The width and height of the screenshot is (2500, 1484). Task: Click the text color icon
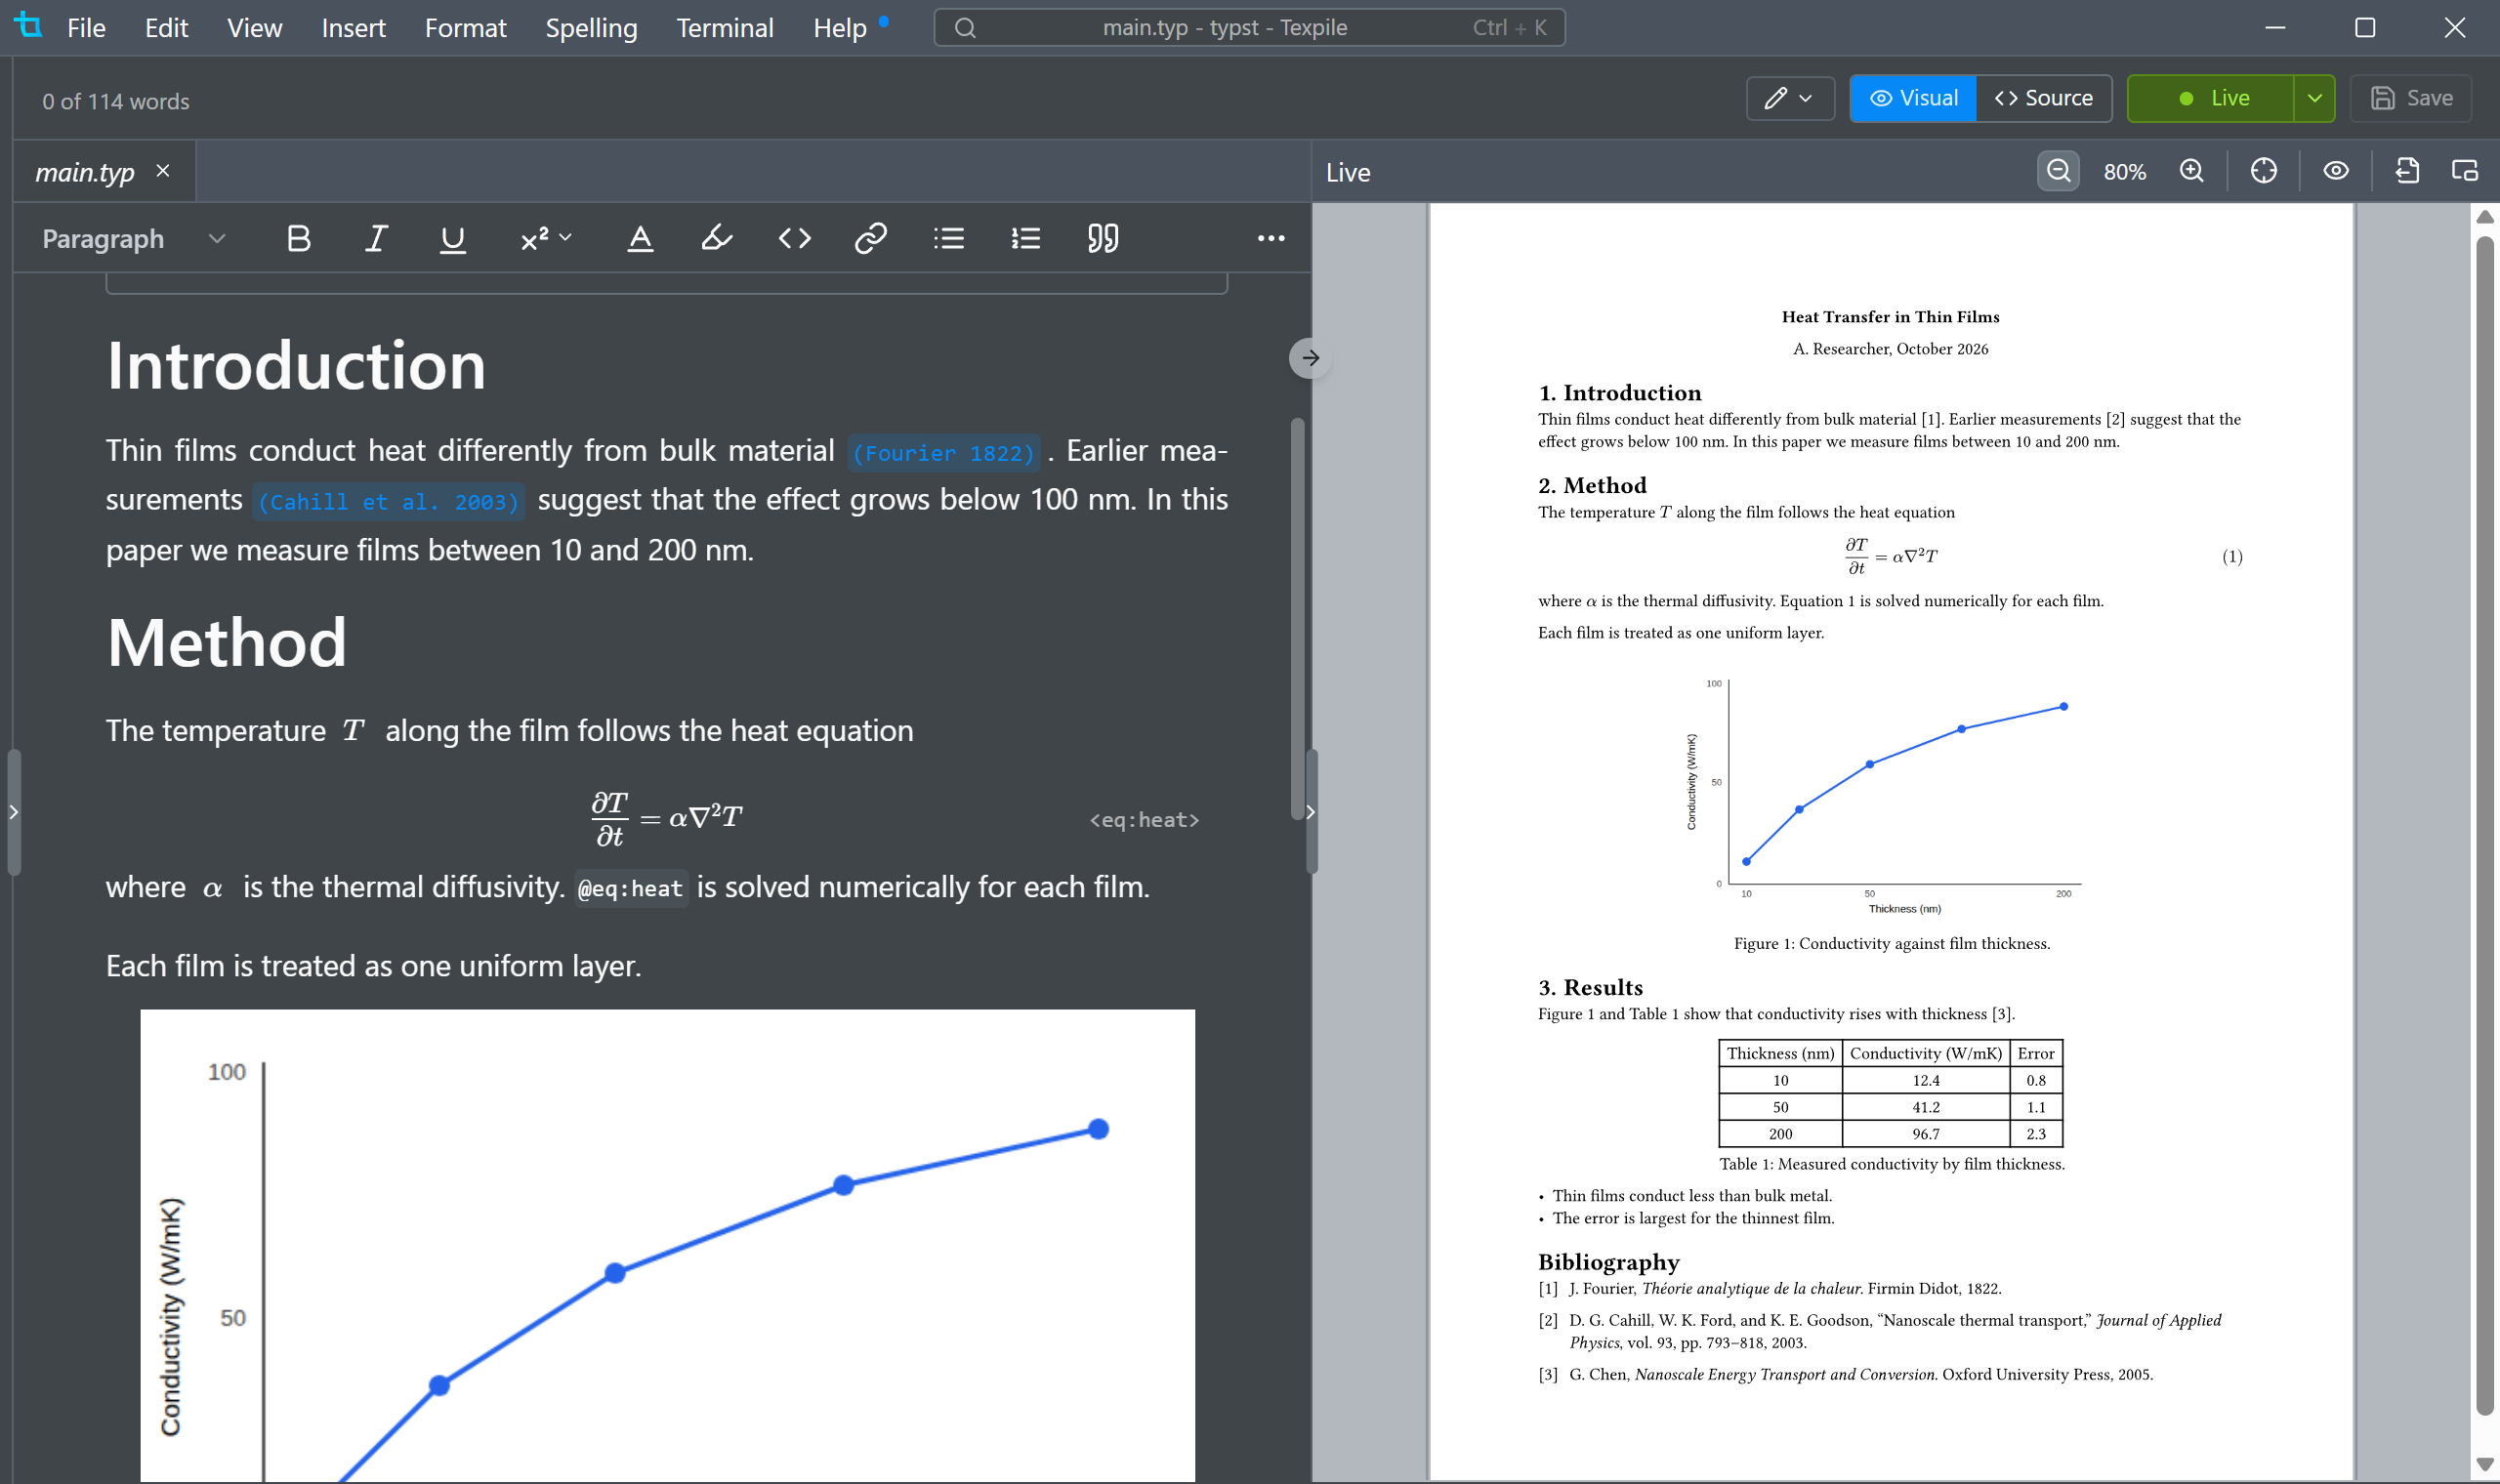point(640,238)
